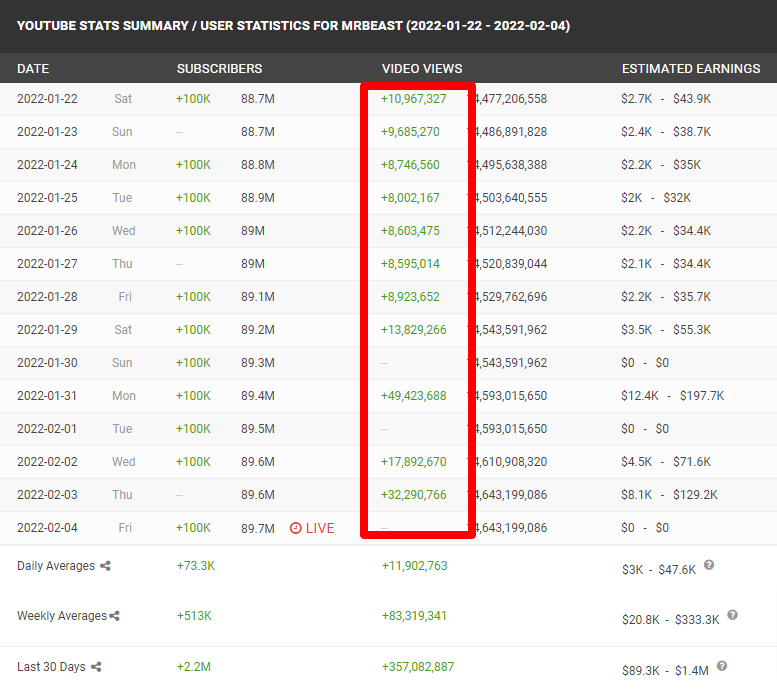Viewport: 777px width, 696px height.
Task: Select the DATE column header
Action: pos(33,68)
